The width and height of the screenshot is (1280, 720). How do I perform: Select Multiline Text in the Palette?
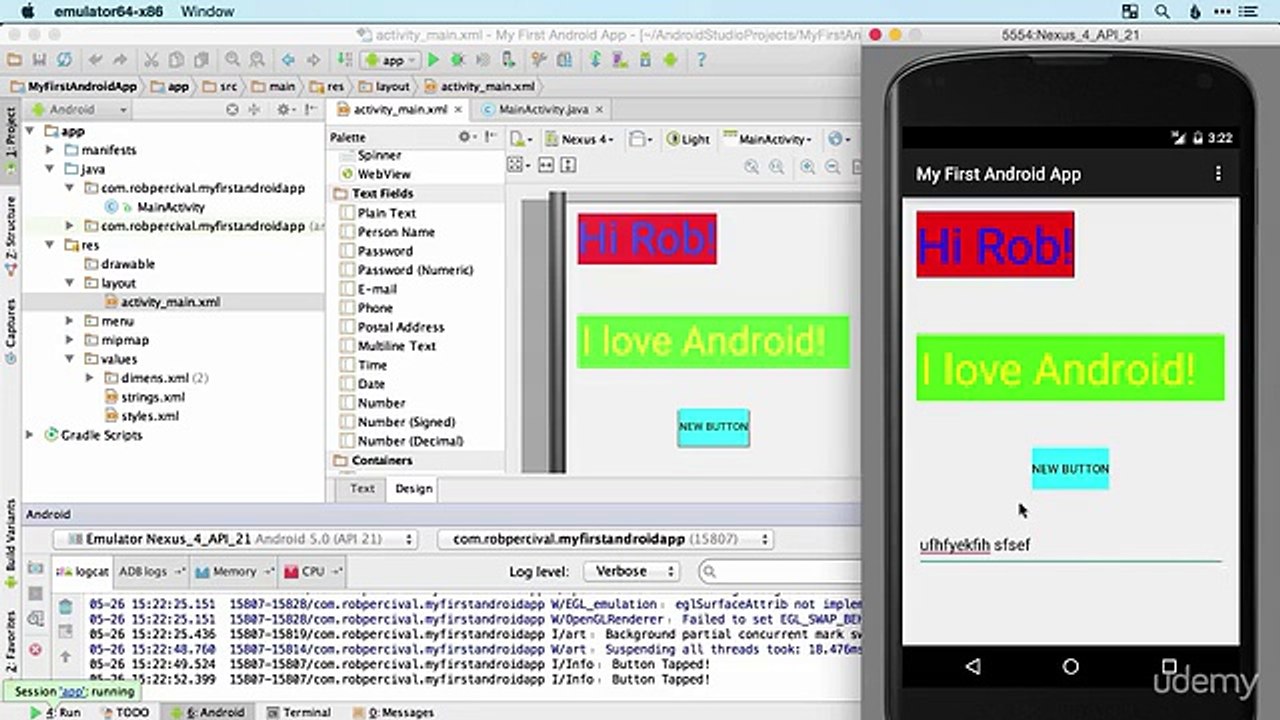click(x=397, y=346)
